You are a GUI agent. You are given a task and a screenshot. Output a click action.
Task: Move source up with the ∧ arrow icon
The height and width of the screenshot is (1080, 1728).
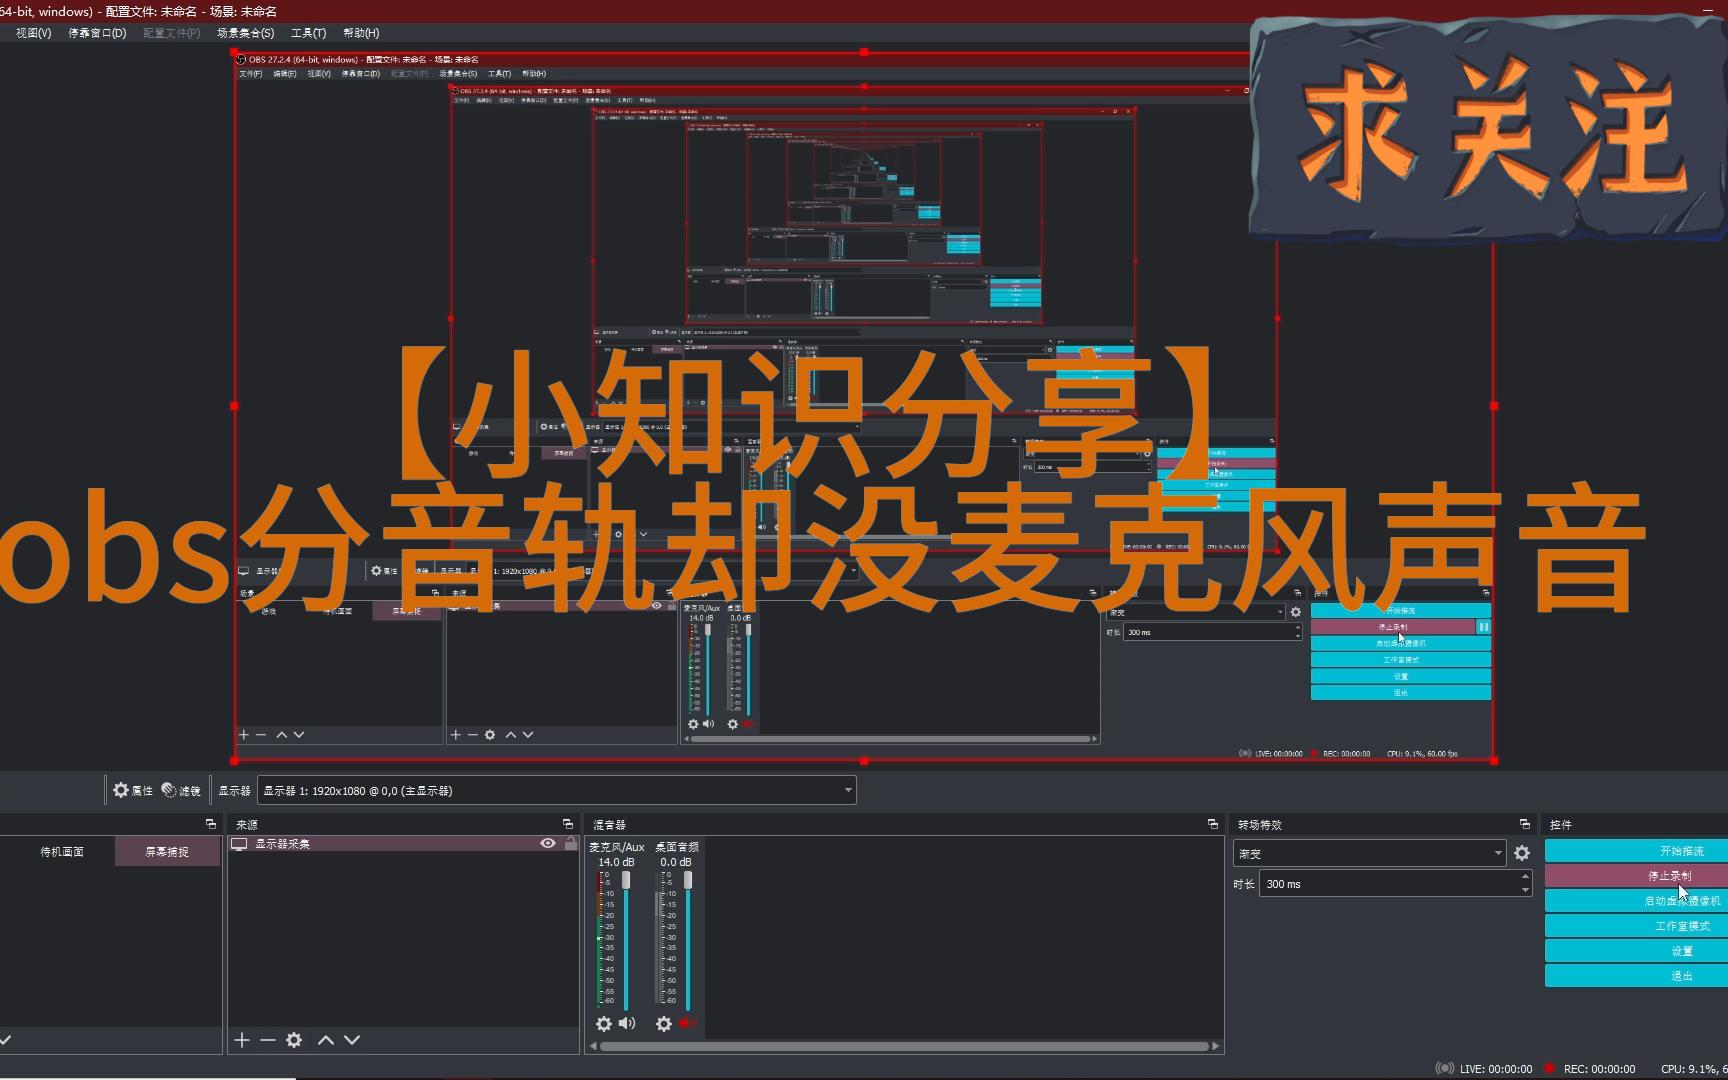[x=325, y=1040]
